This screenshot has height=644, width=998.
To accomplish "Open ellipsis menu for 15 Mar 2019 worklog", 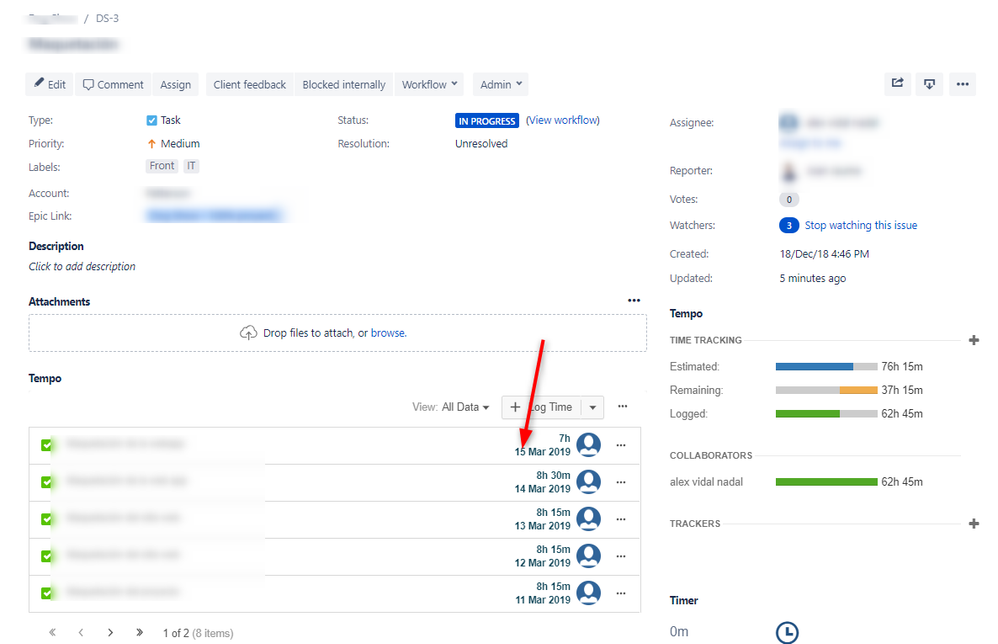I will [x=621, y=445].
